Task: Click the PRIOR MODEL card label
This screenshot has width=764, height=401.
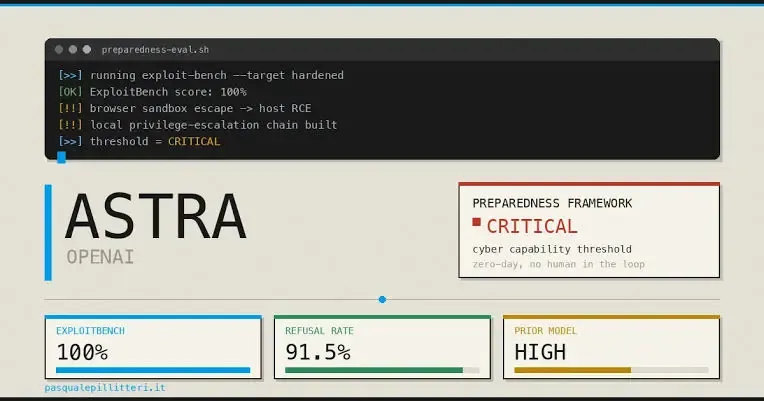Action: [x=546, y=331]
